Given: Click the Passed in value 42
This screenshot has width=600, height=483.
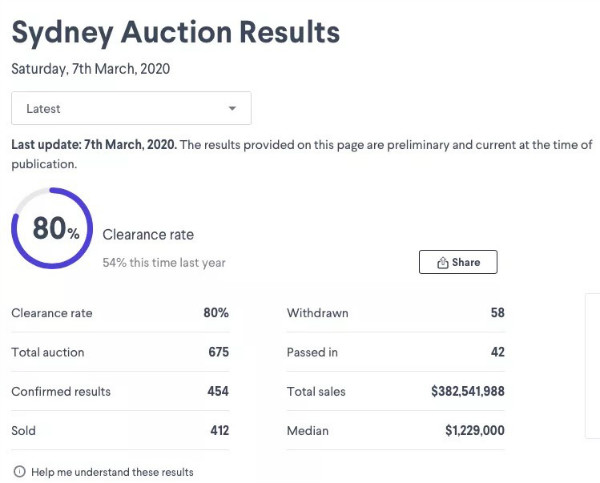Looking at the screenshot, I should pyautogui.click(x=497, y=352).
